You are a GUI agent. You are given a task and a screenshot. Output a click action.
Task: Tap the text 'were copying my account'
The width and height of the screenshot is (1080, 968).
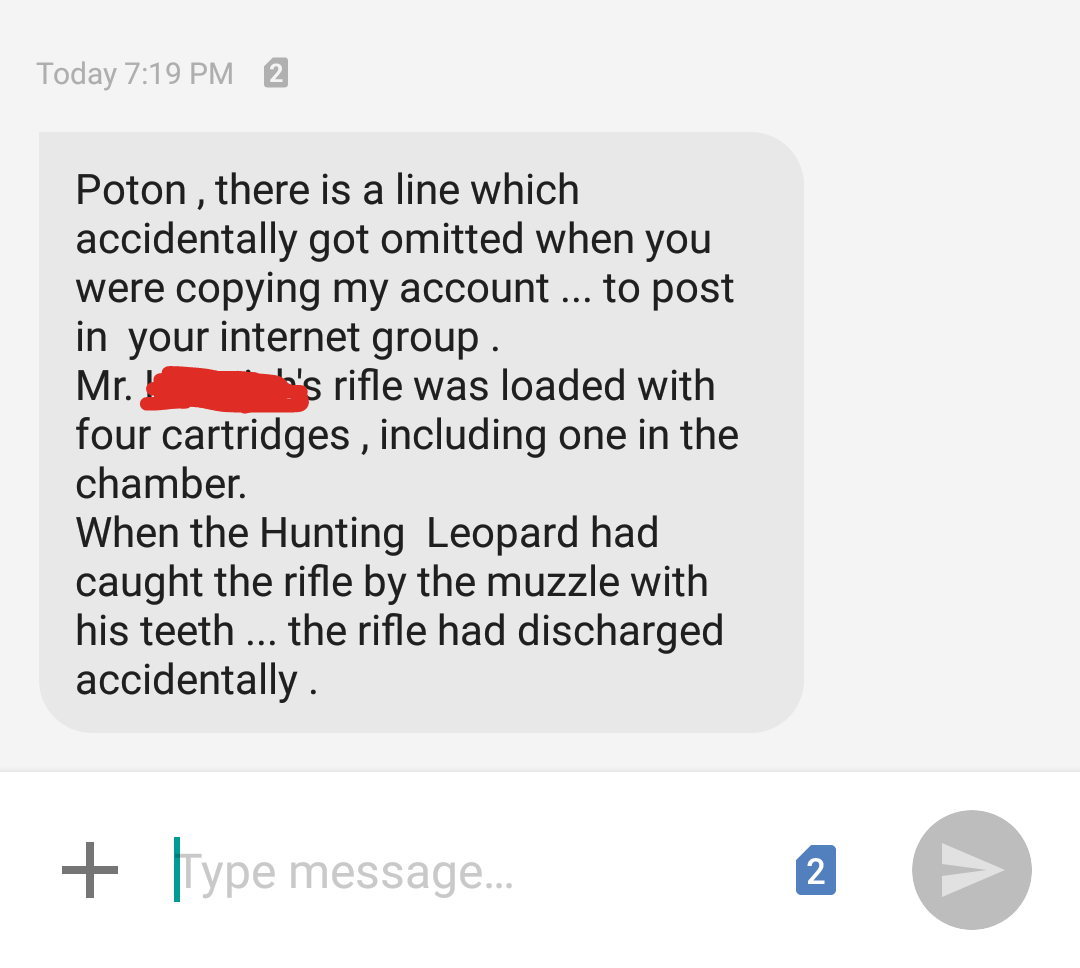click(x=312, y=288)
